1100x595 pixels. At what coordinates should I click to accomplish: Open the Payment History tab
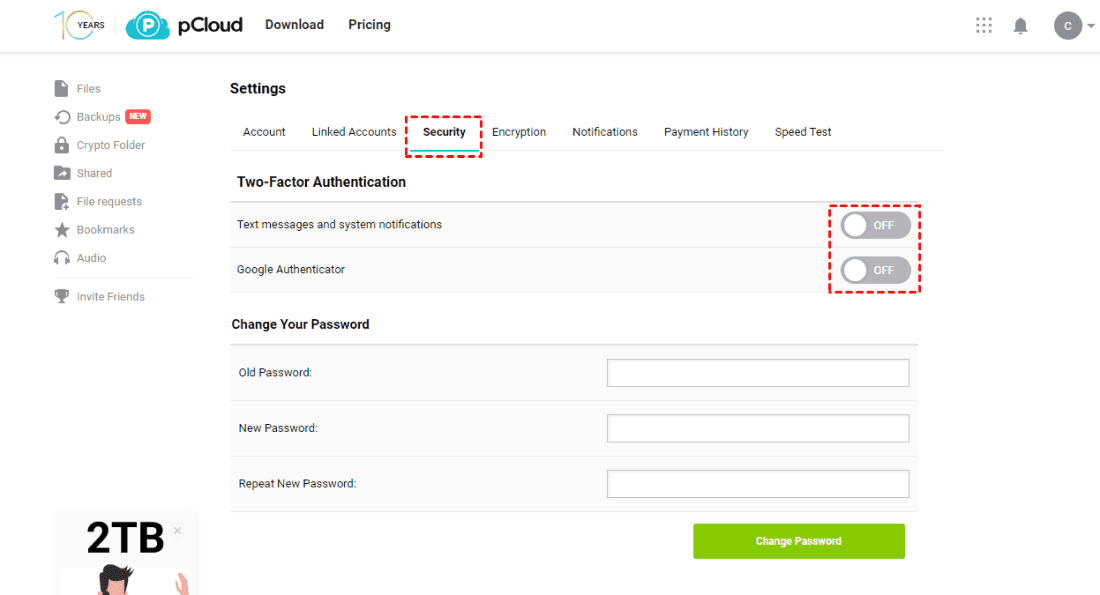tap(706, 132)
